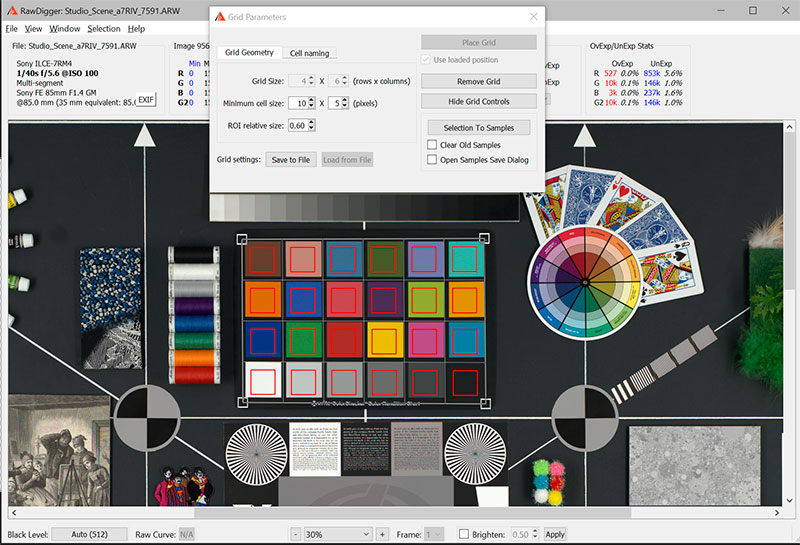Click vertical scrollbar down arrow

pos(789,501)
